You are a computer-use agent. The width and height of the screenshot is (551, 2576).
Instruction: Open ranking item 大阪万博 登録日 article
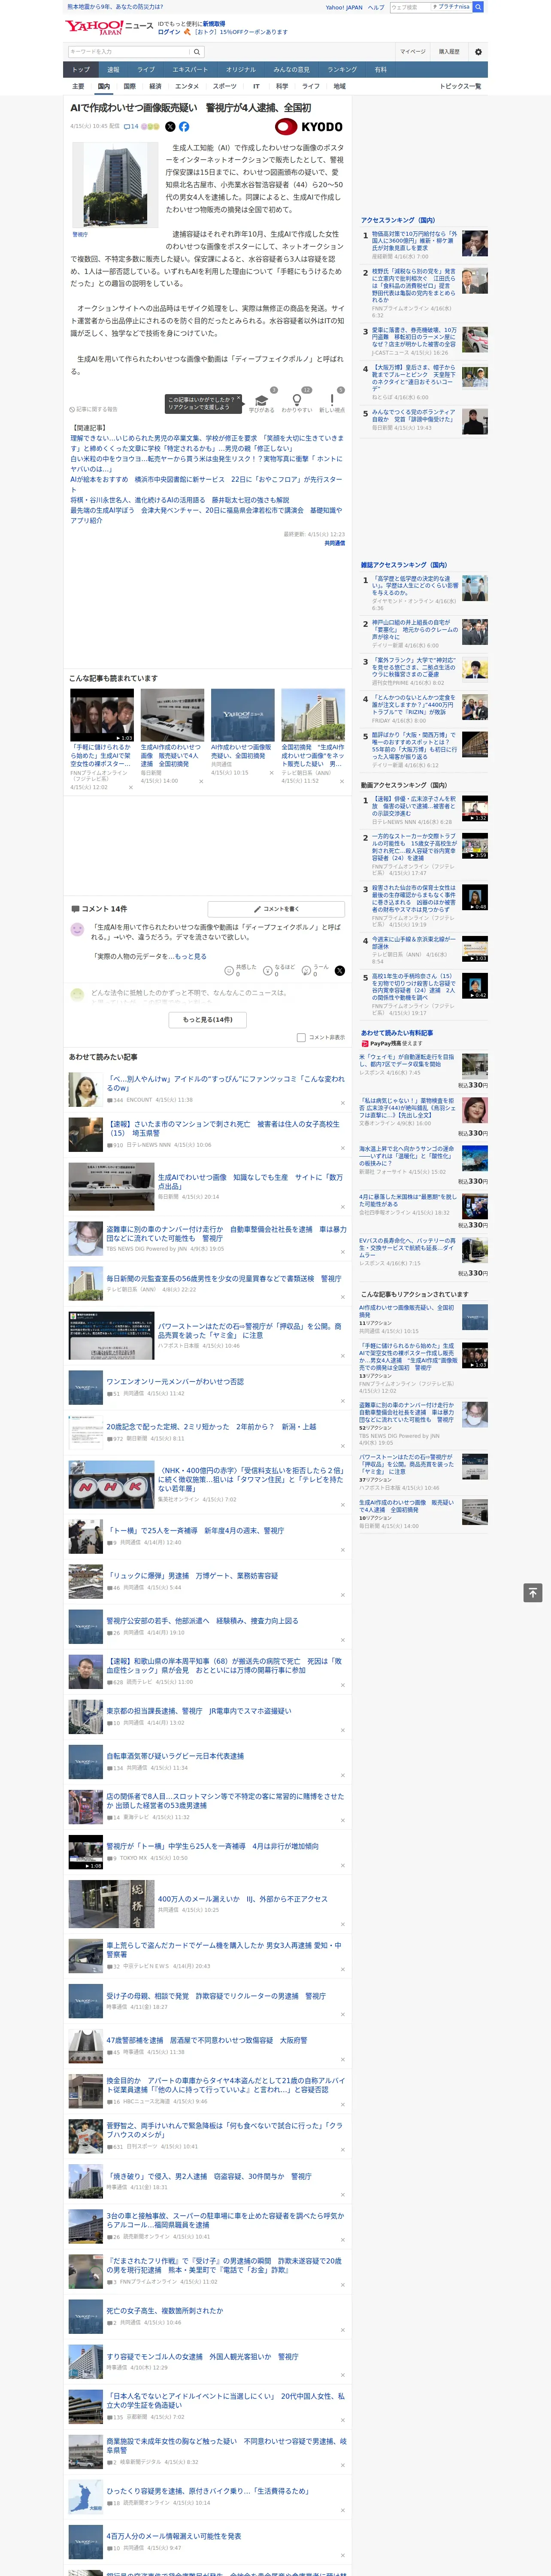414,378
